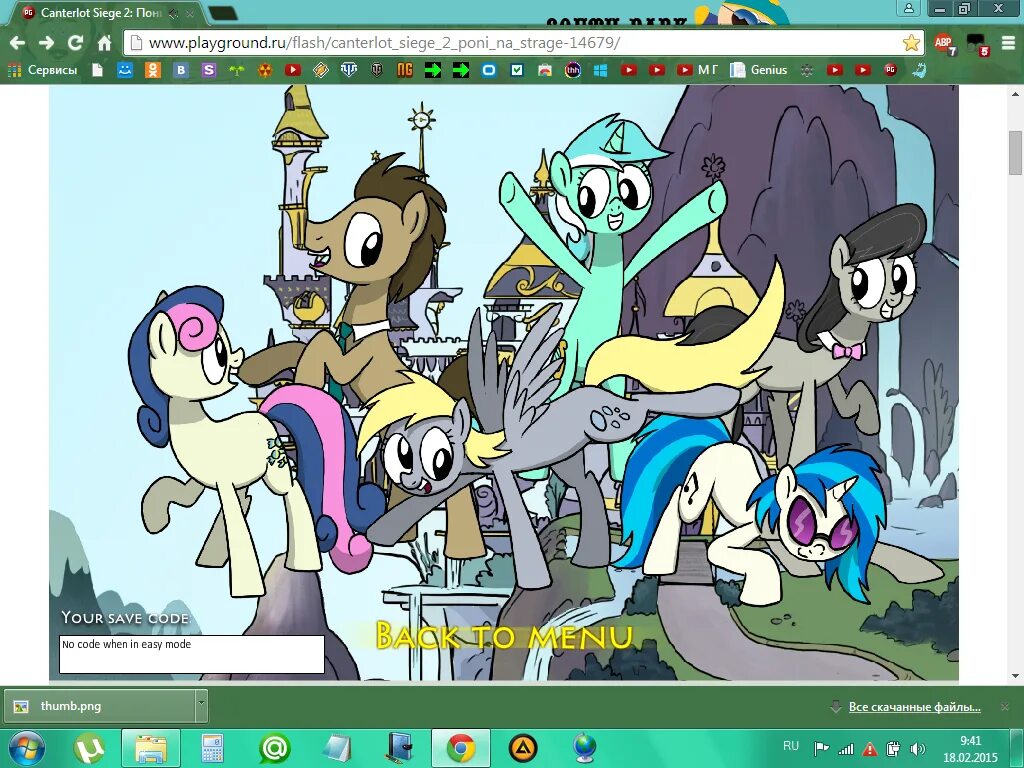Open Action Center flag in the tray

[822, 749]
